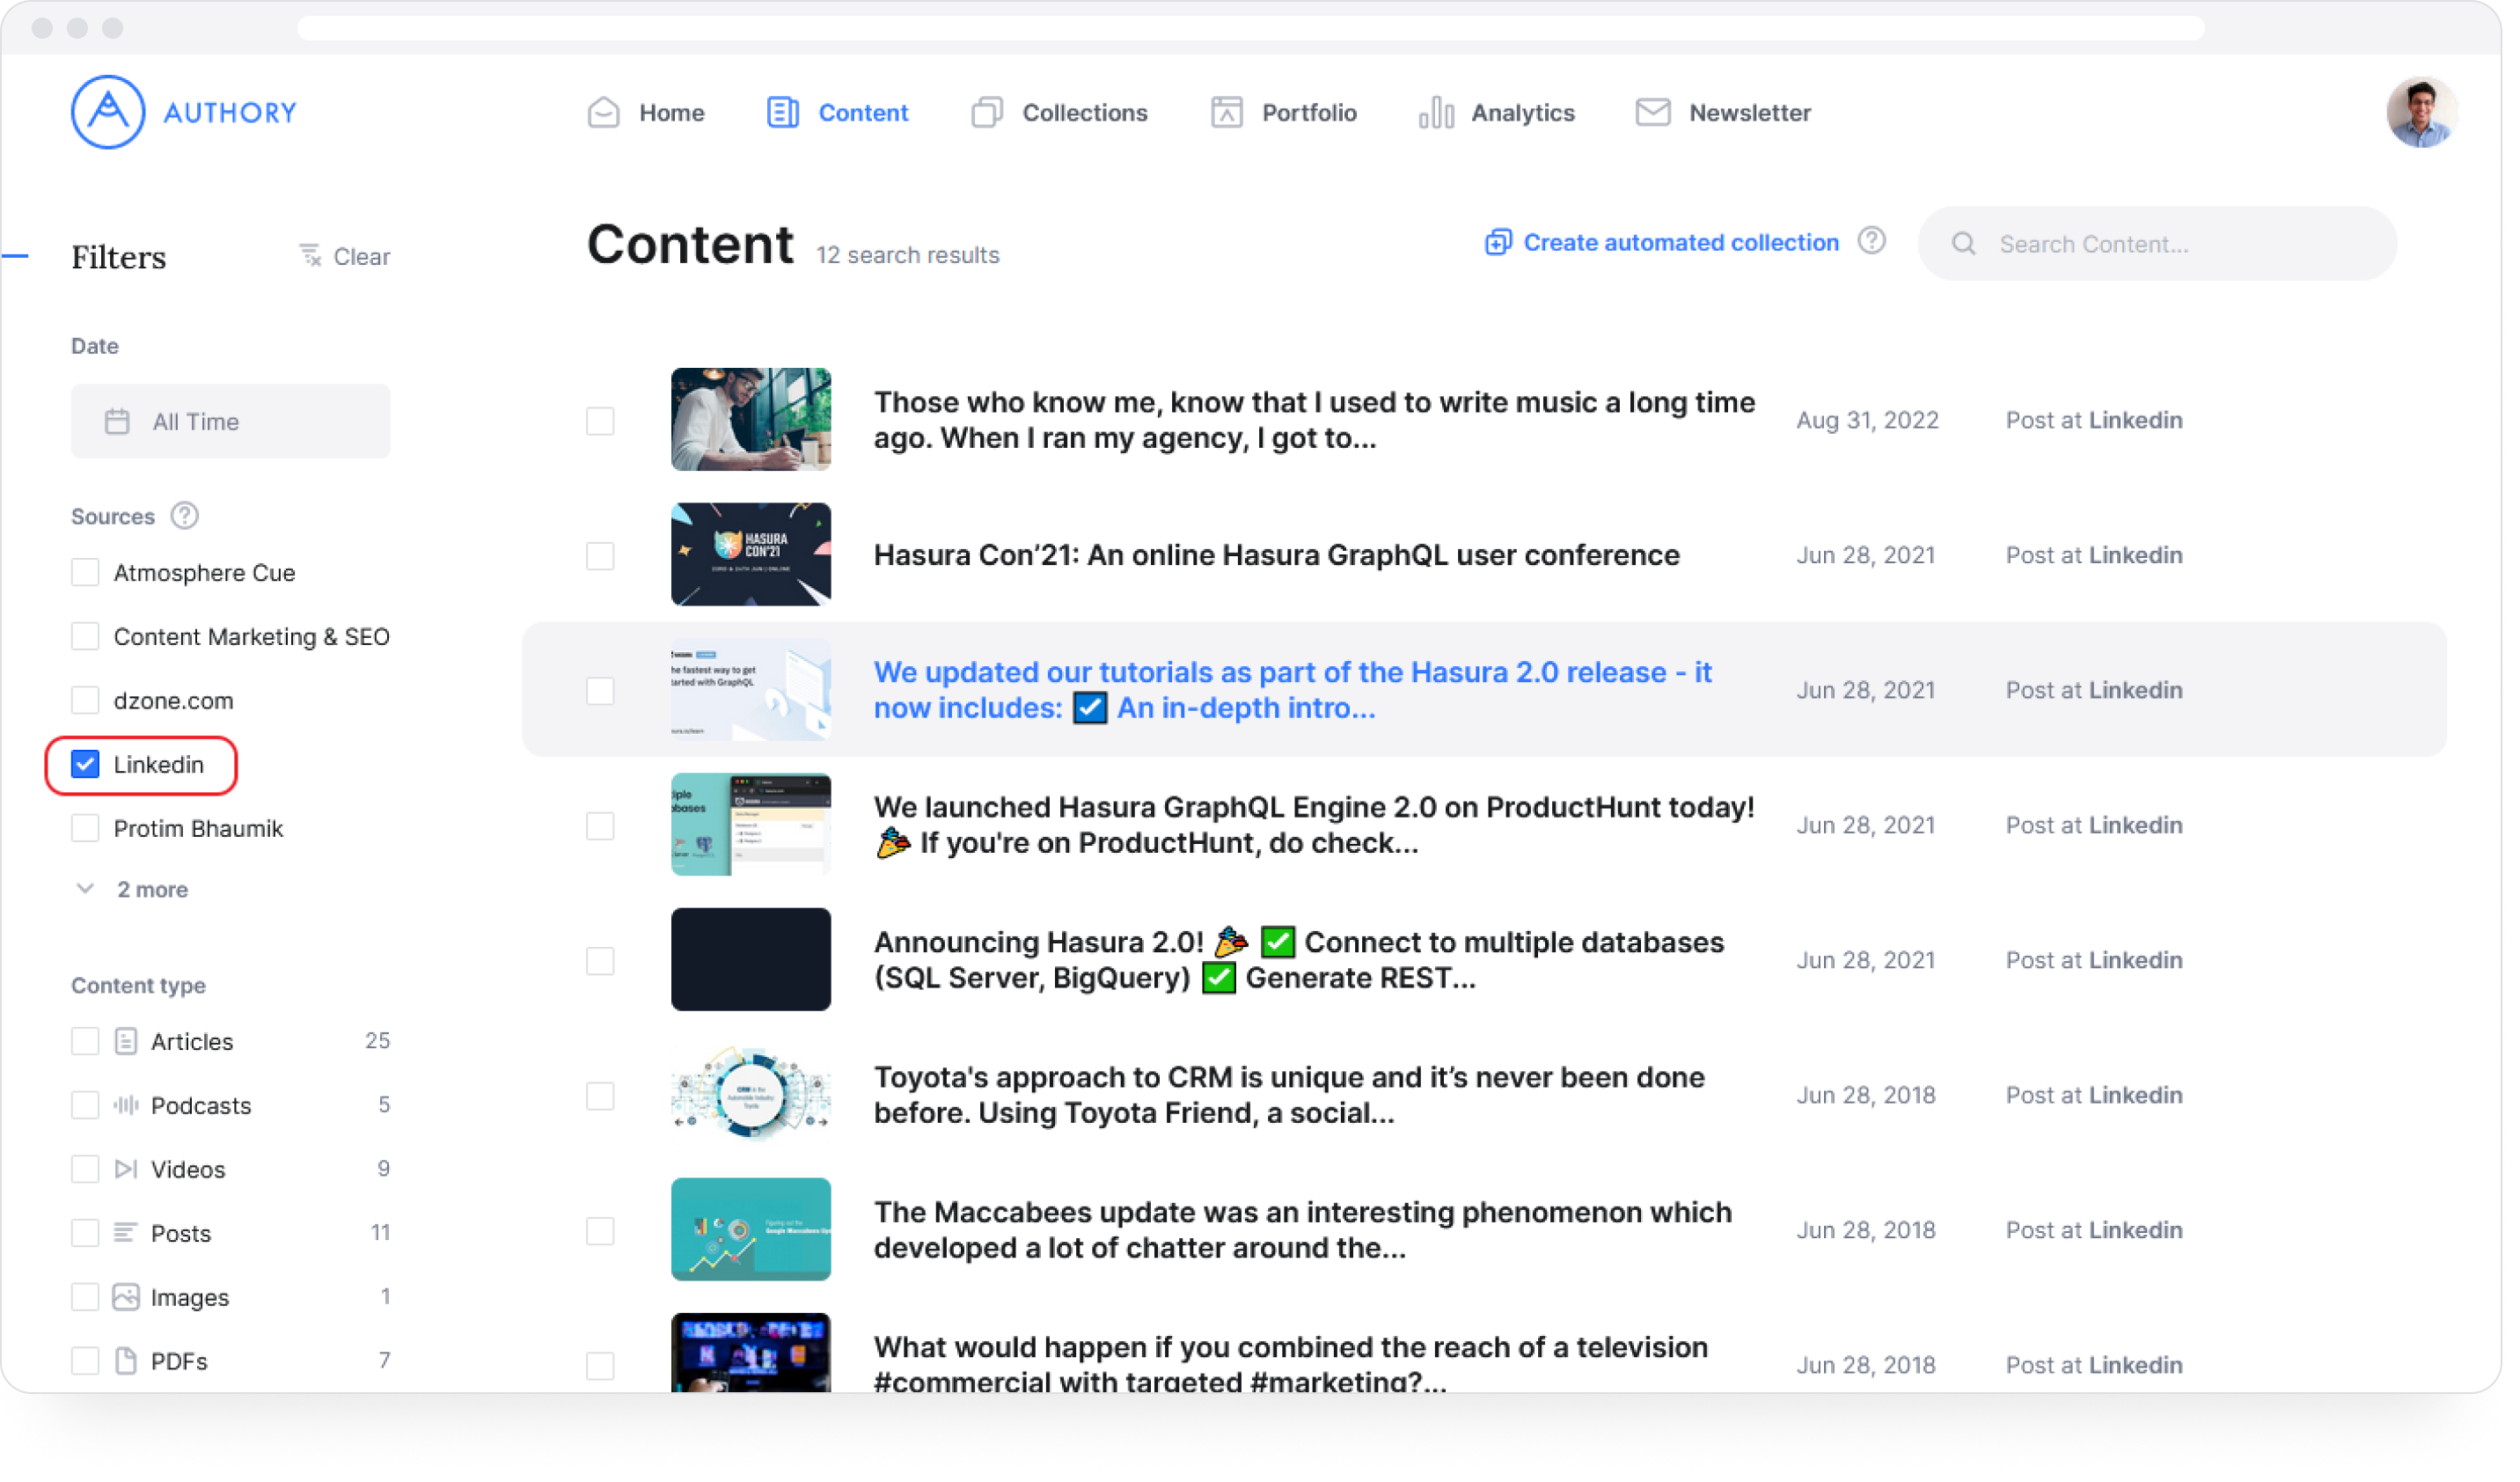The height and width of the screenshot is (1482, 2520).
Task: Go to the Home tab
Action: (646, 113)
